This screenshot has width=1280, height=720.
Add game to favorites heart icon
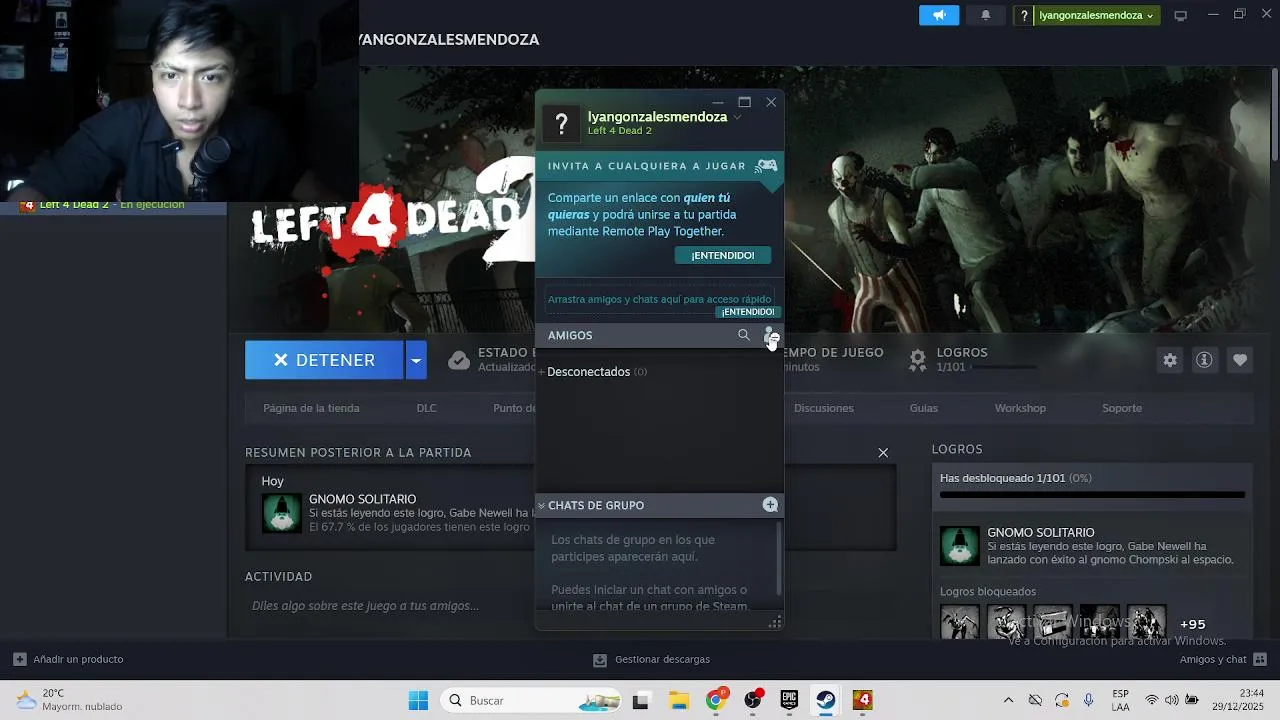[x=1240, y=360]
